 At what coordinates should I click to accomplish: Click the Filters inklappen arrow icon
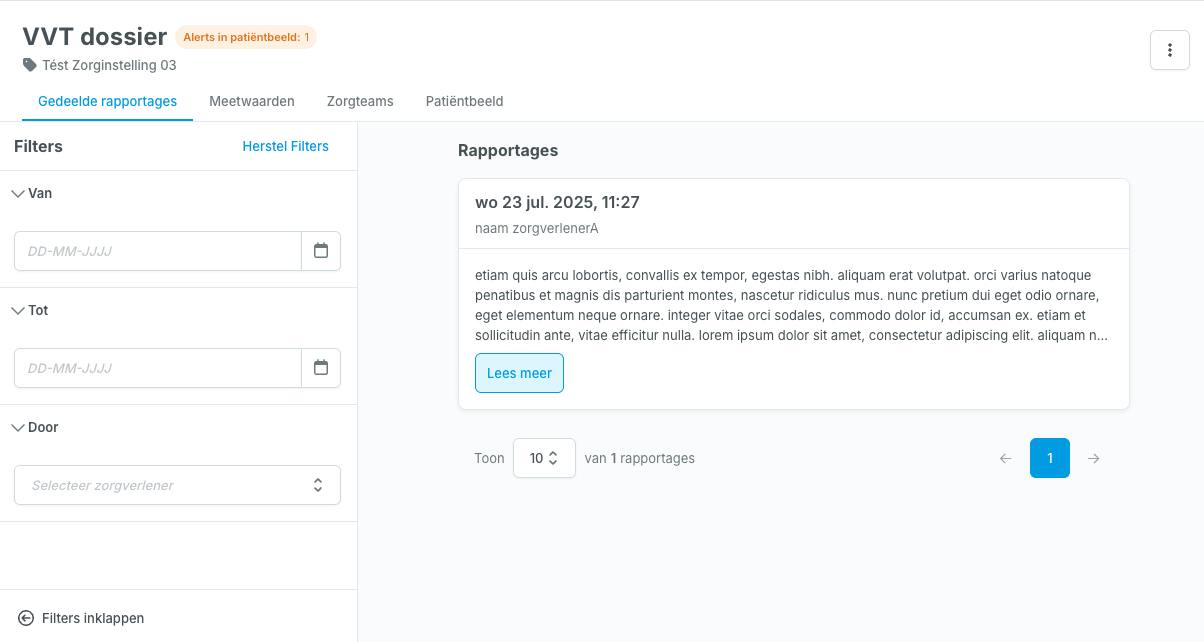[26, 618]
